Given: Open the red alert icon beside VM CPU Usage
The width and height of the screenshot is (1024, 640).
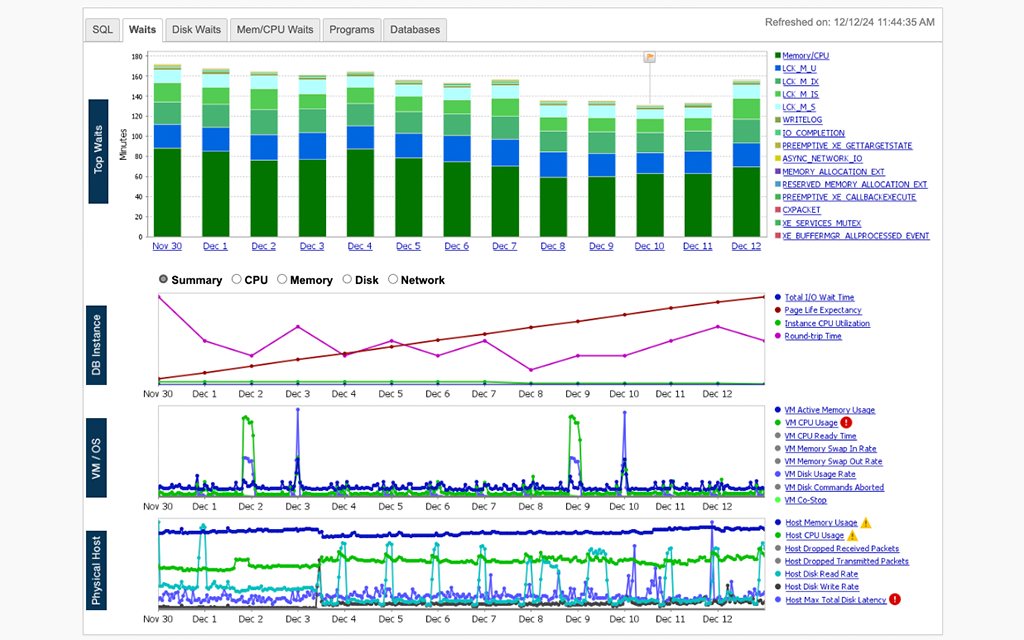Looking at the screenshot, I should click(846, 423).
